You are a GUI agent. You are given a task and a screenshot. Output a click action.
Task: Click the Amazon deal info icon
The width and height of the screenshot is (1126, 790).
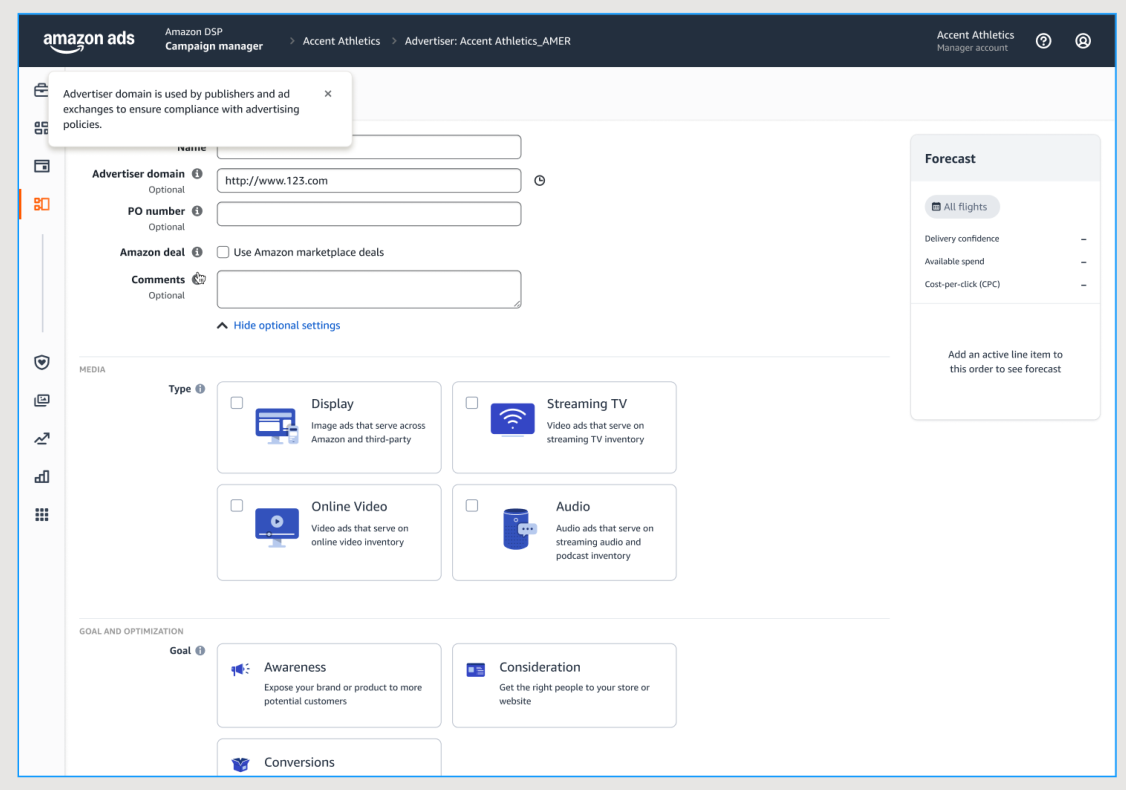point(197,251)
